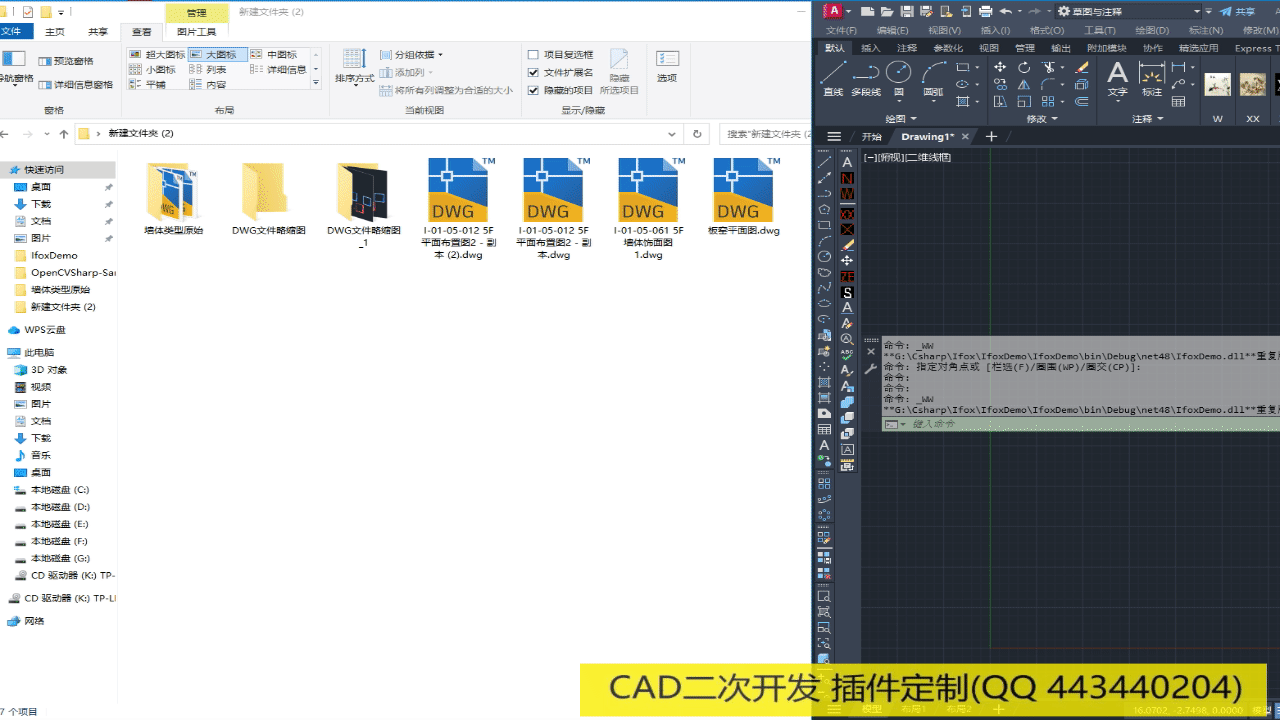Open the 查看 tab in Explorer
1280x720 pixels.
141,32
